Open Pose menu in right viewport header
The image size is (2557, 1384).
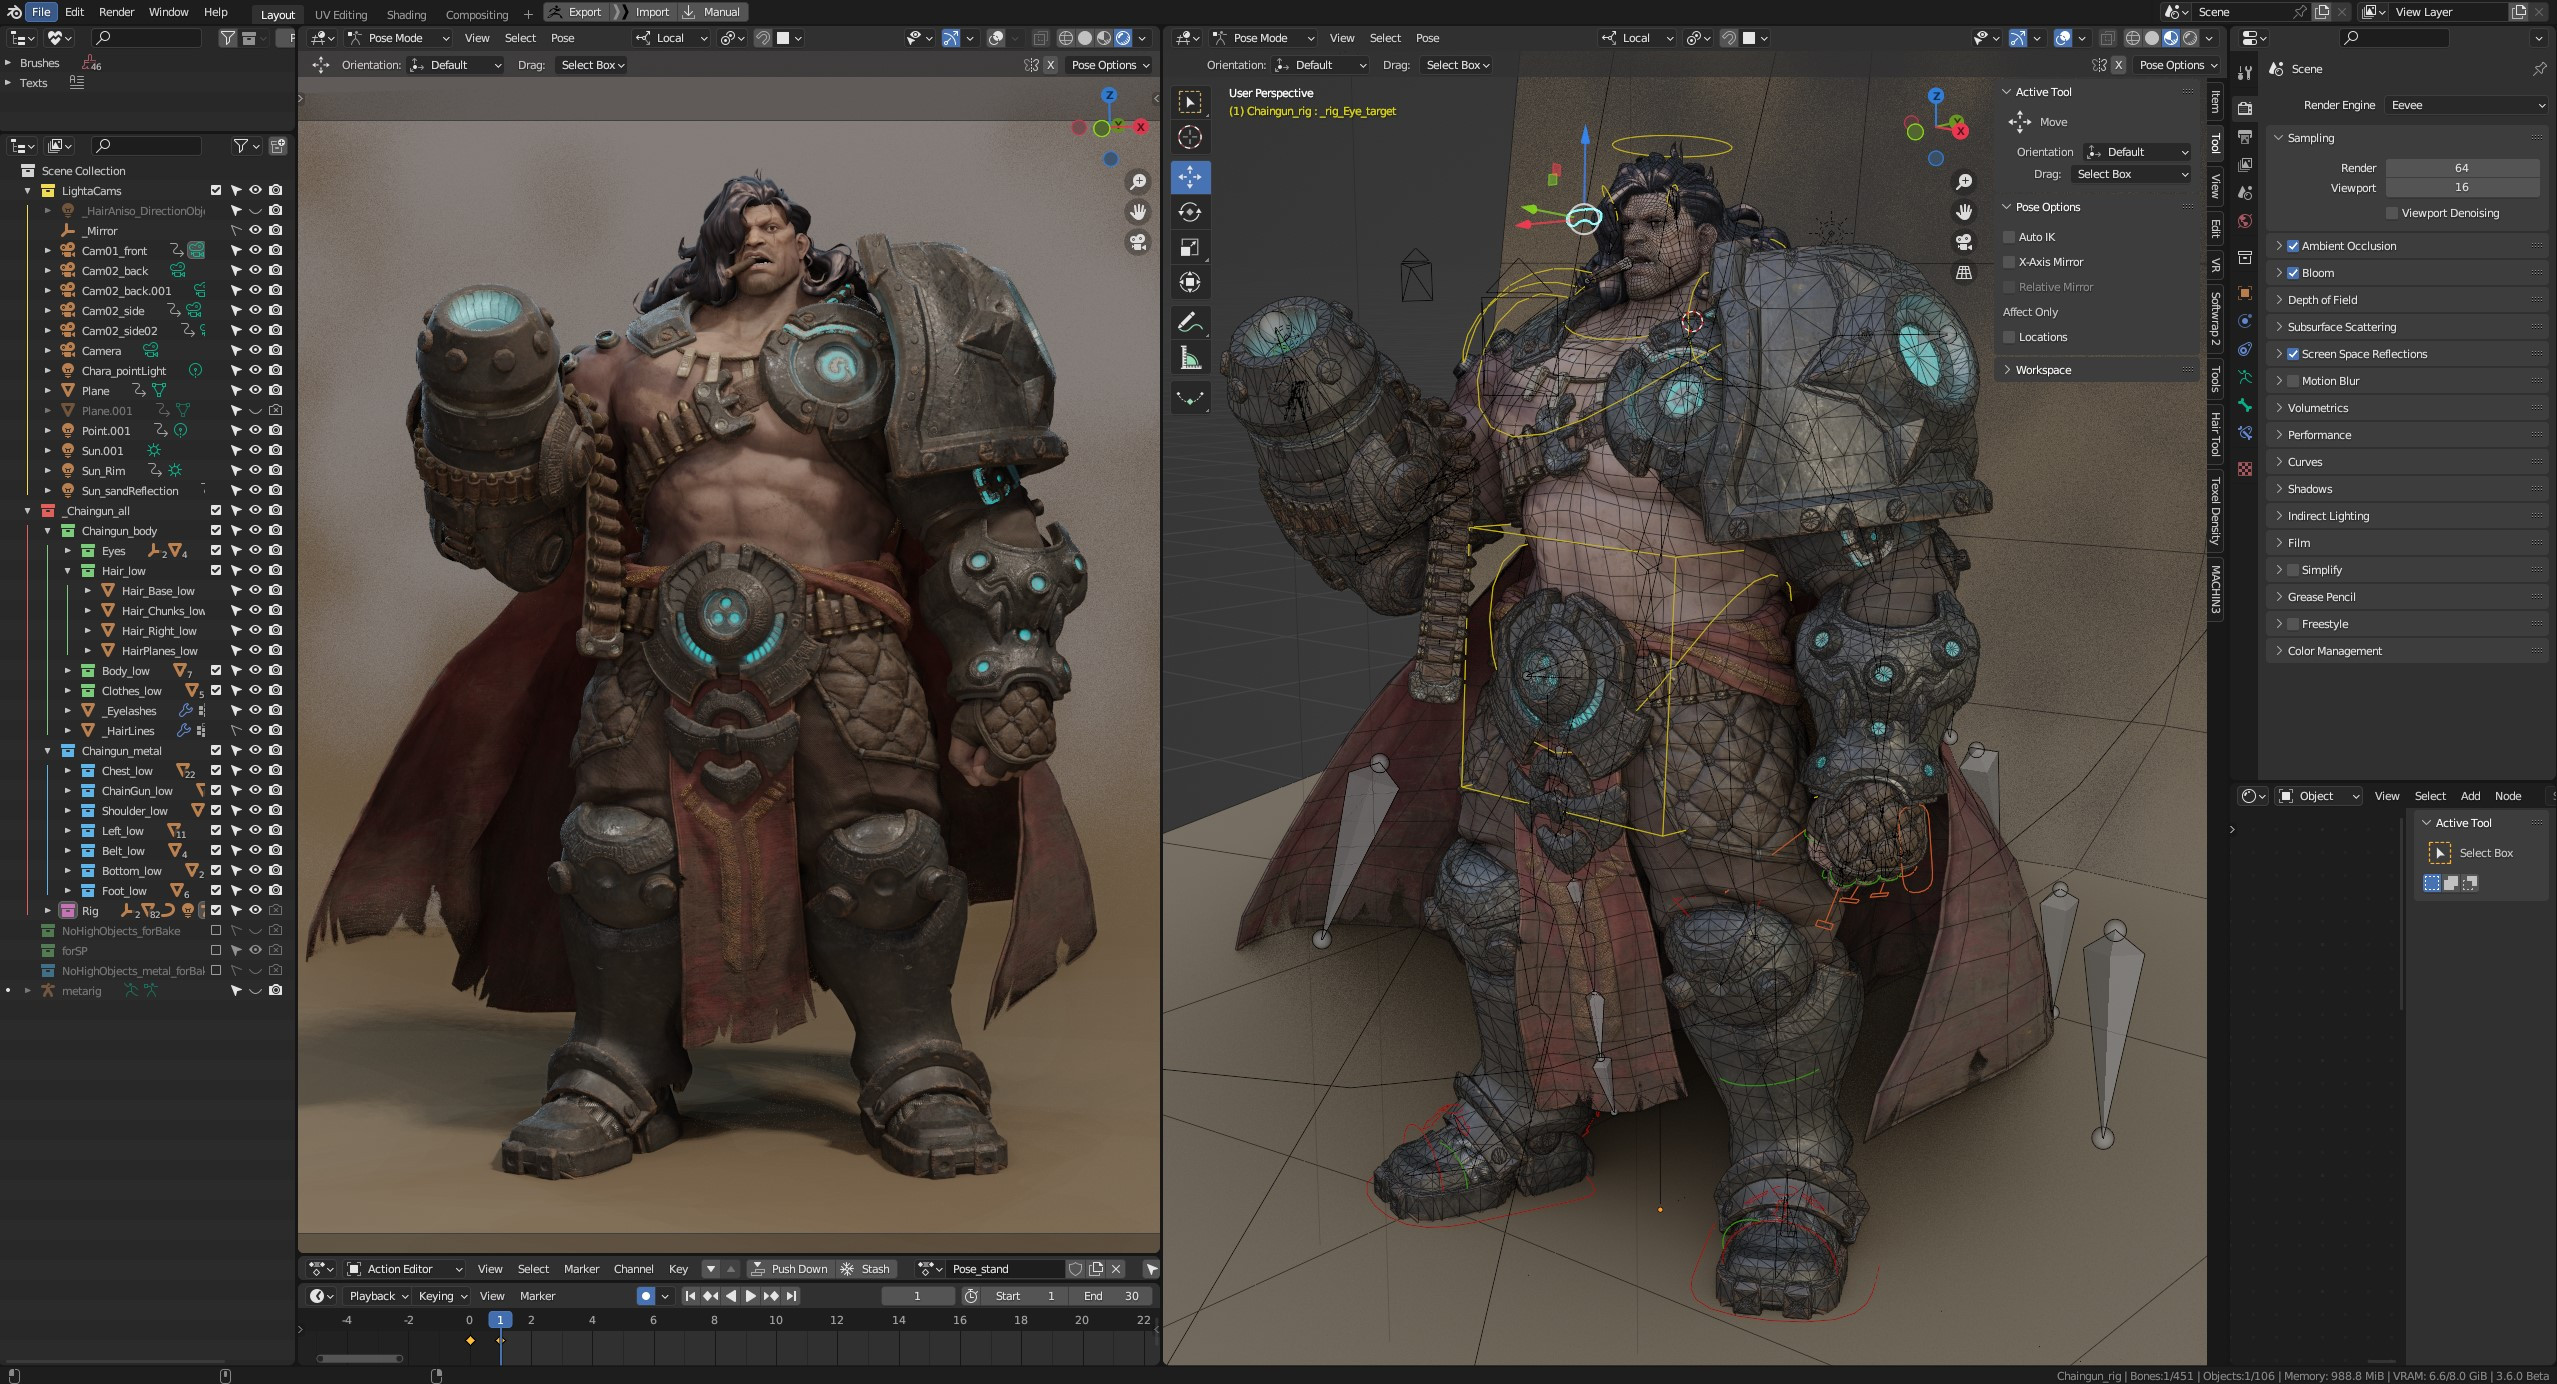(1427, 38)
